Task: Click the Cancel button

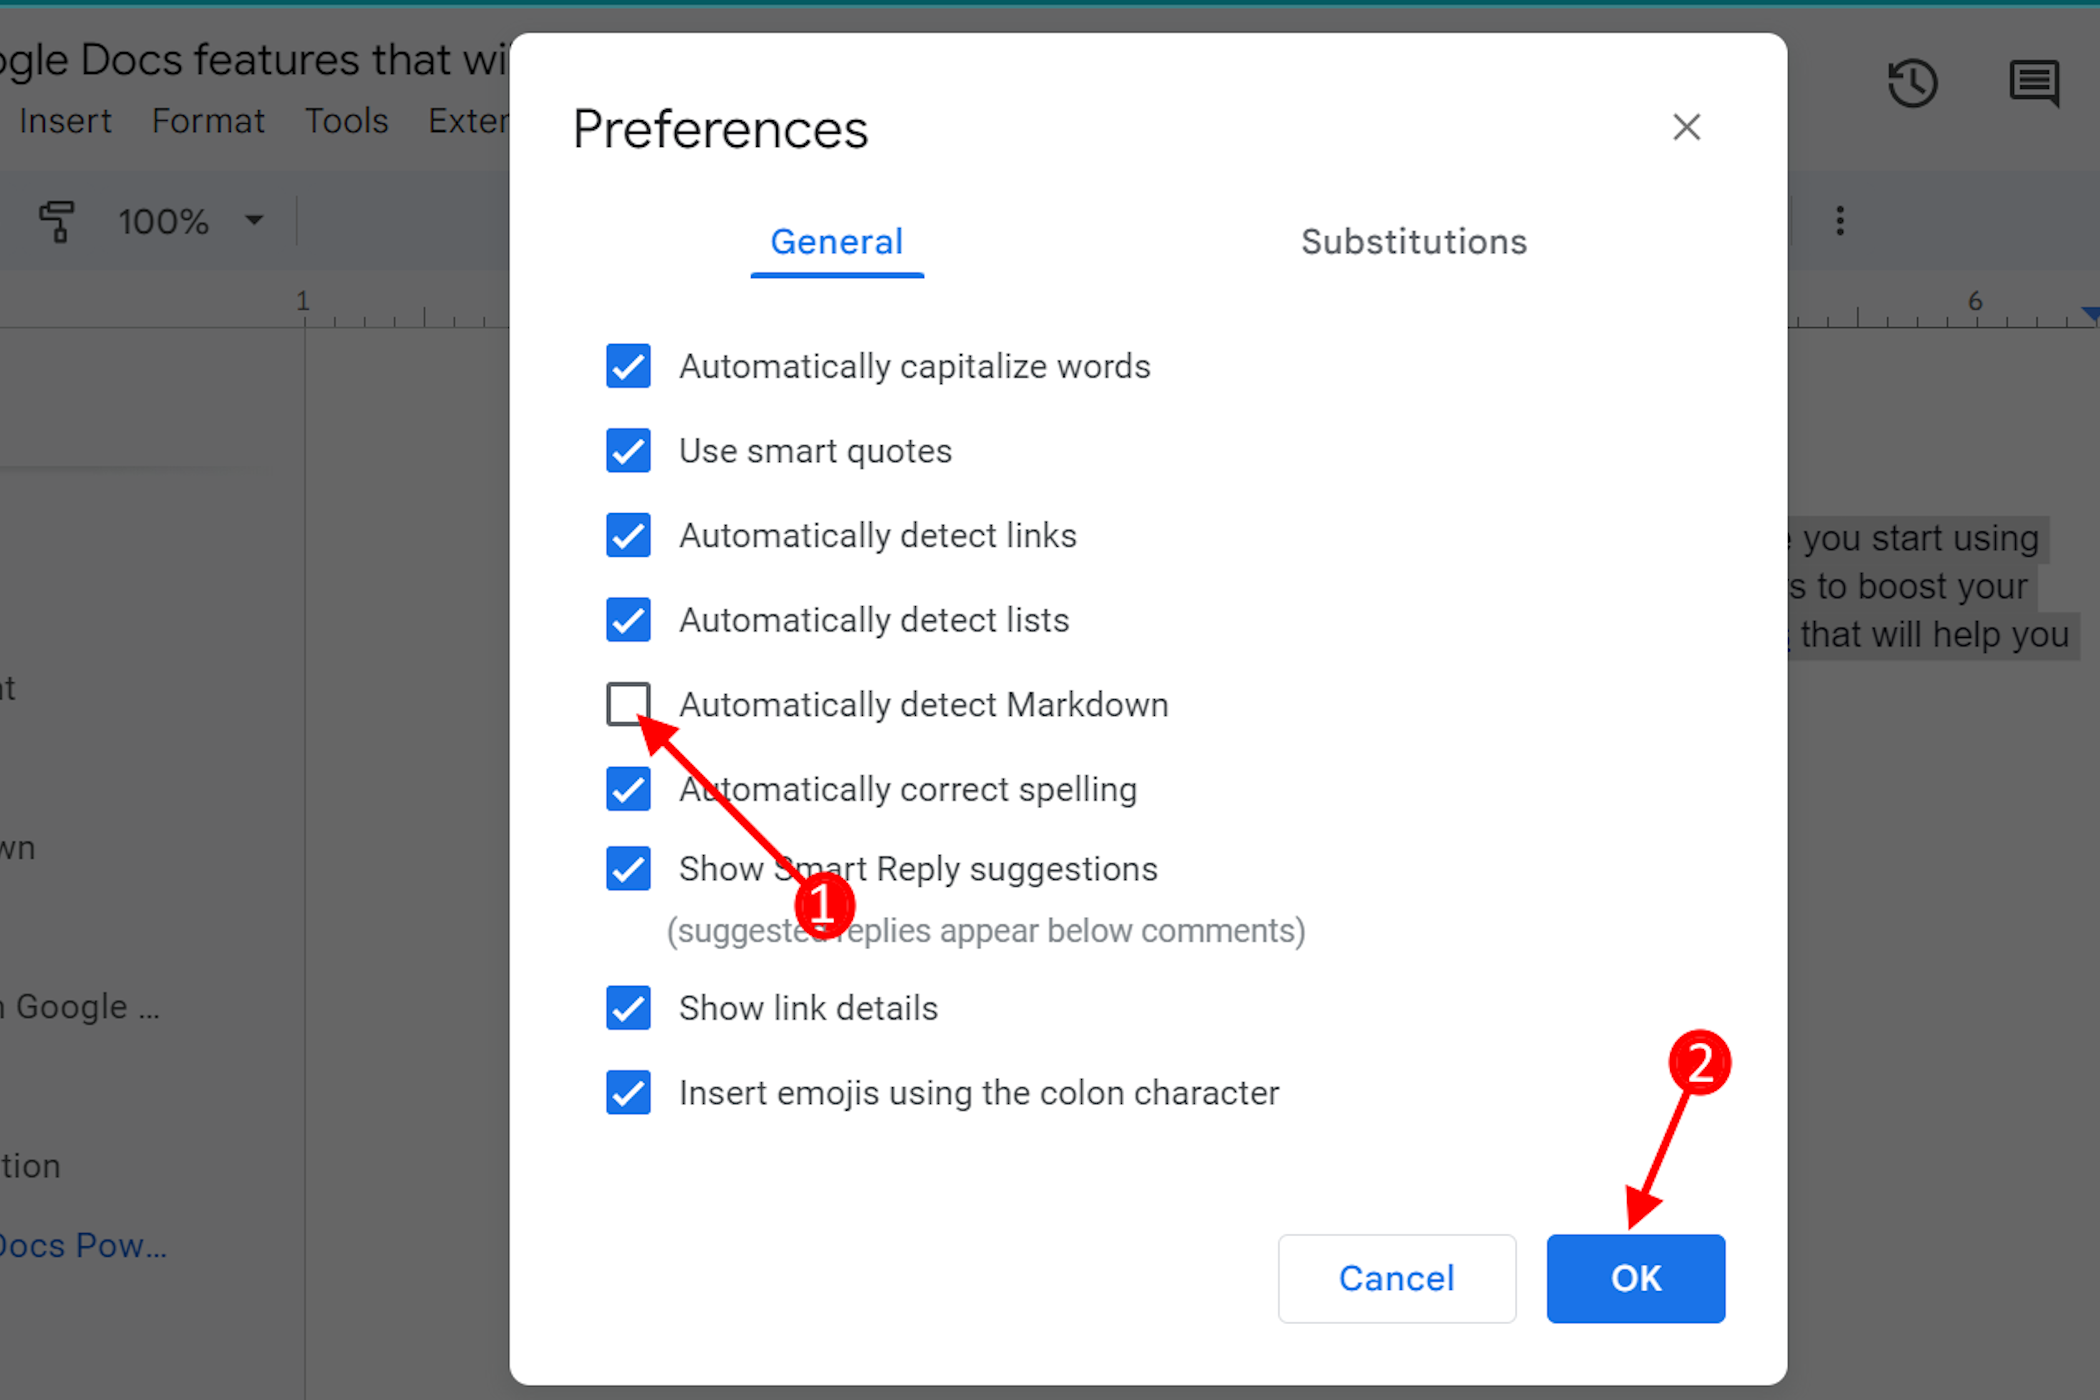Action: (1396, 1278)
